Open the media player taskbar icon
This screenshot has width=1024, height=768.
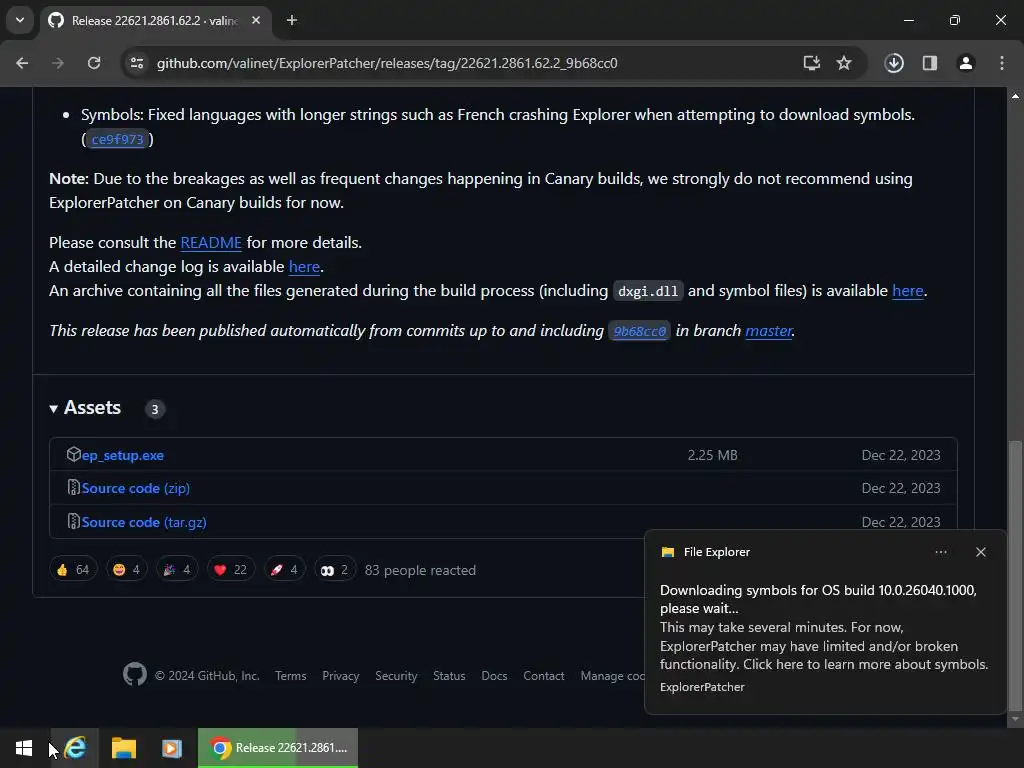(172, 748)
